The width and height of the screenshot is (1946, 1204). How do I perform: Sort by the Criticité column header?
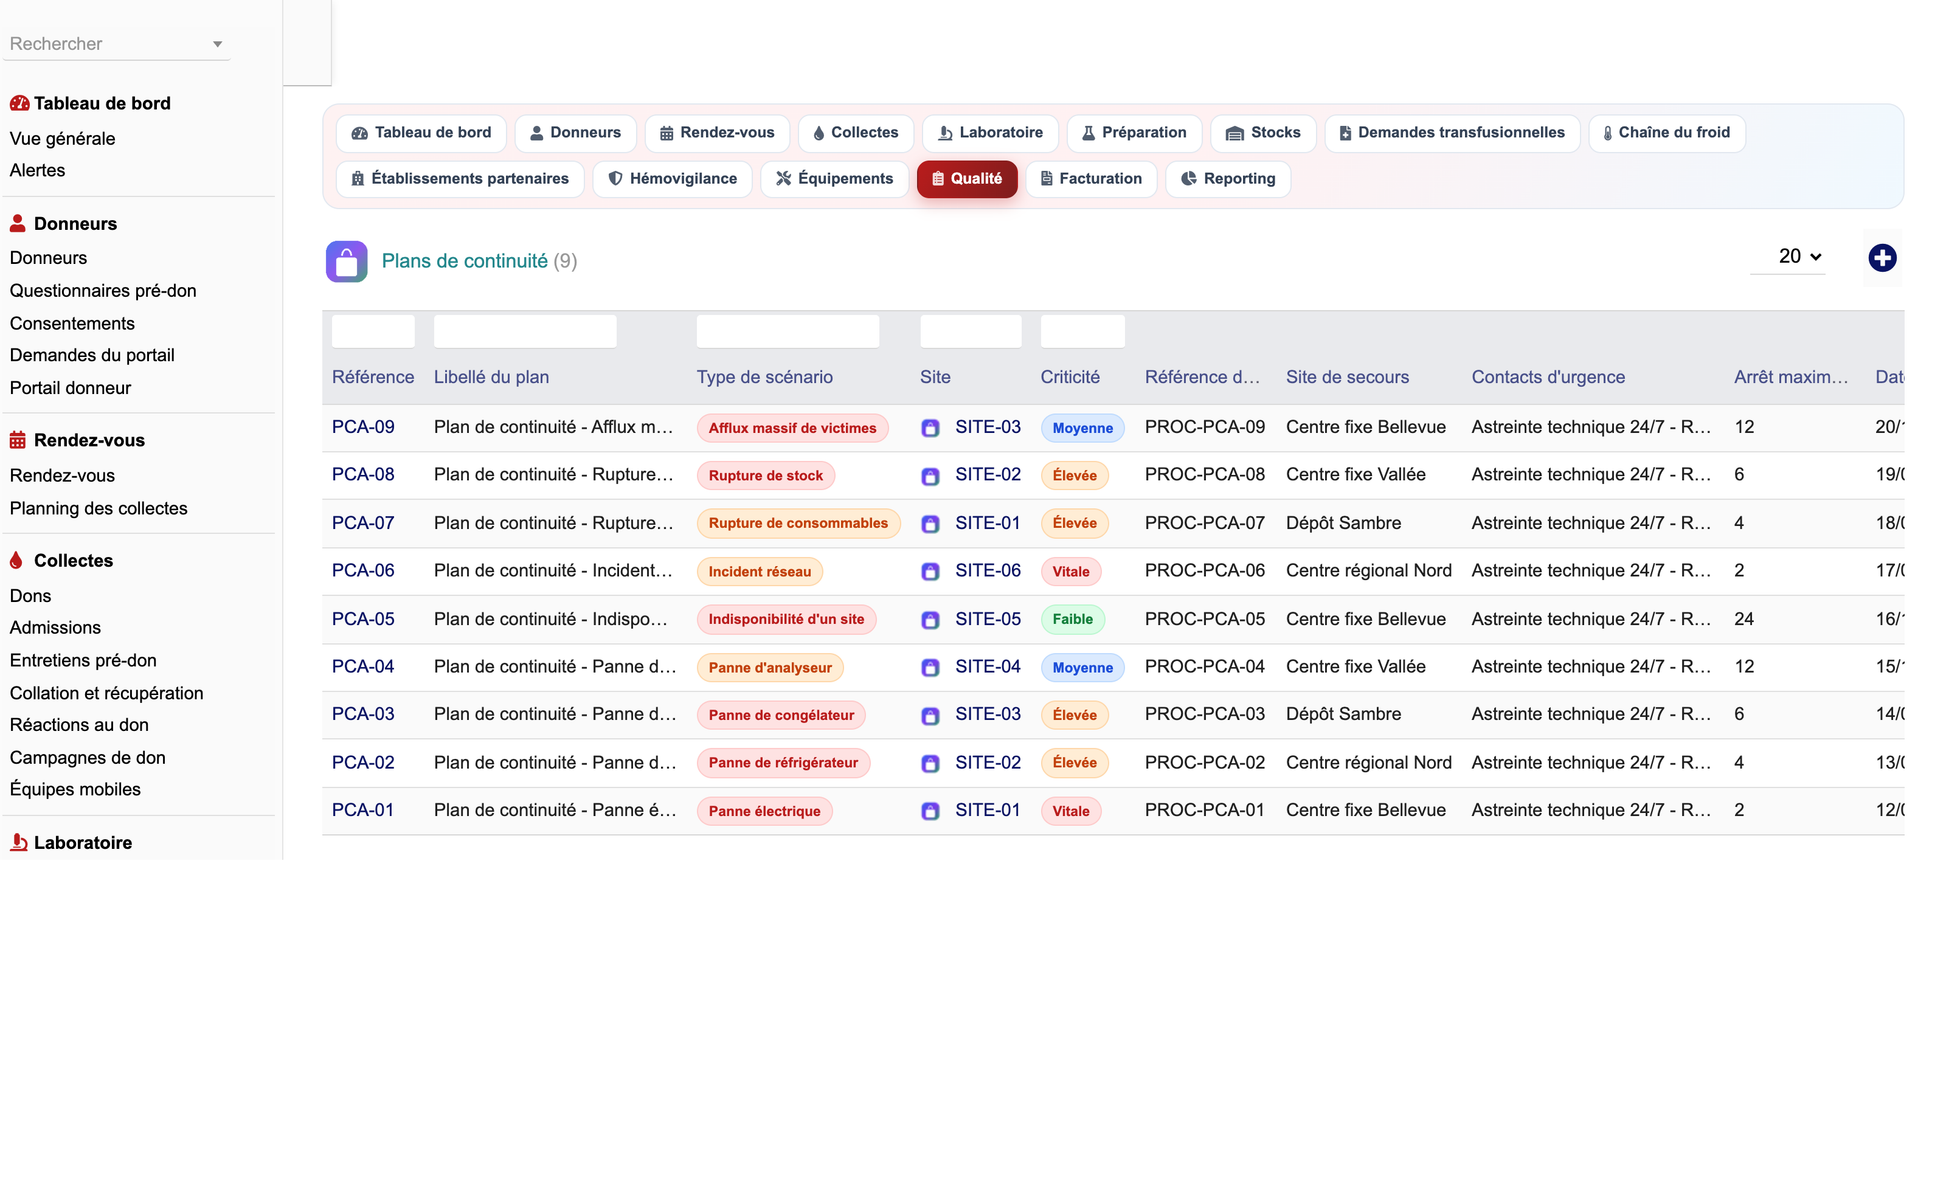[x=1070, y=377]
